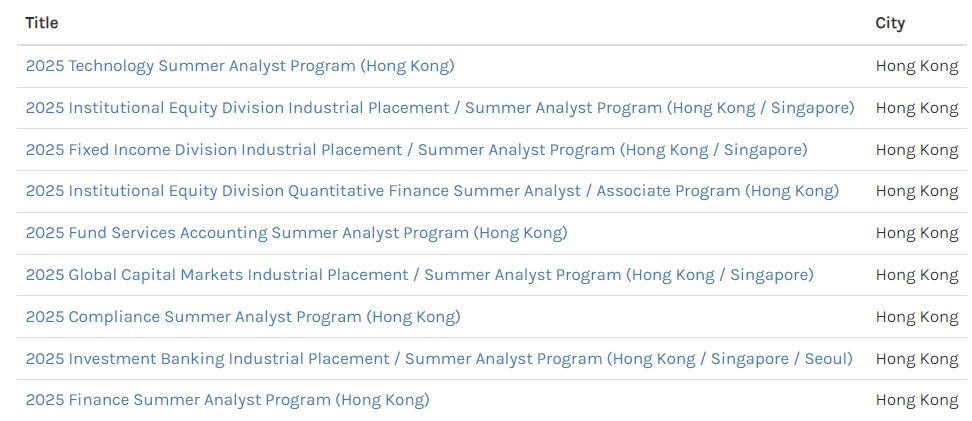Click Hong Kong city cell in Investment Banking row
Viewport: 972px width, 421px height.
click(917, 359)
